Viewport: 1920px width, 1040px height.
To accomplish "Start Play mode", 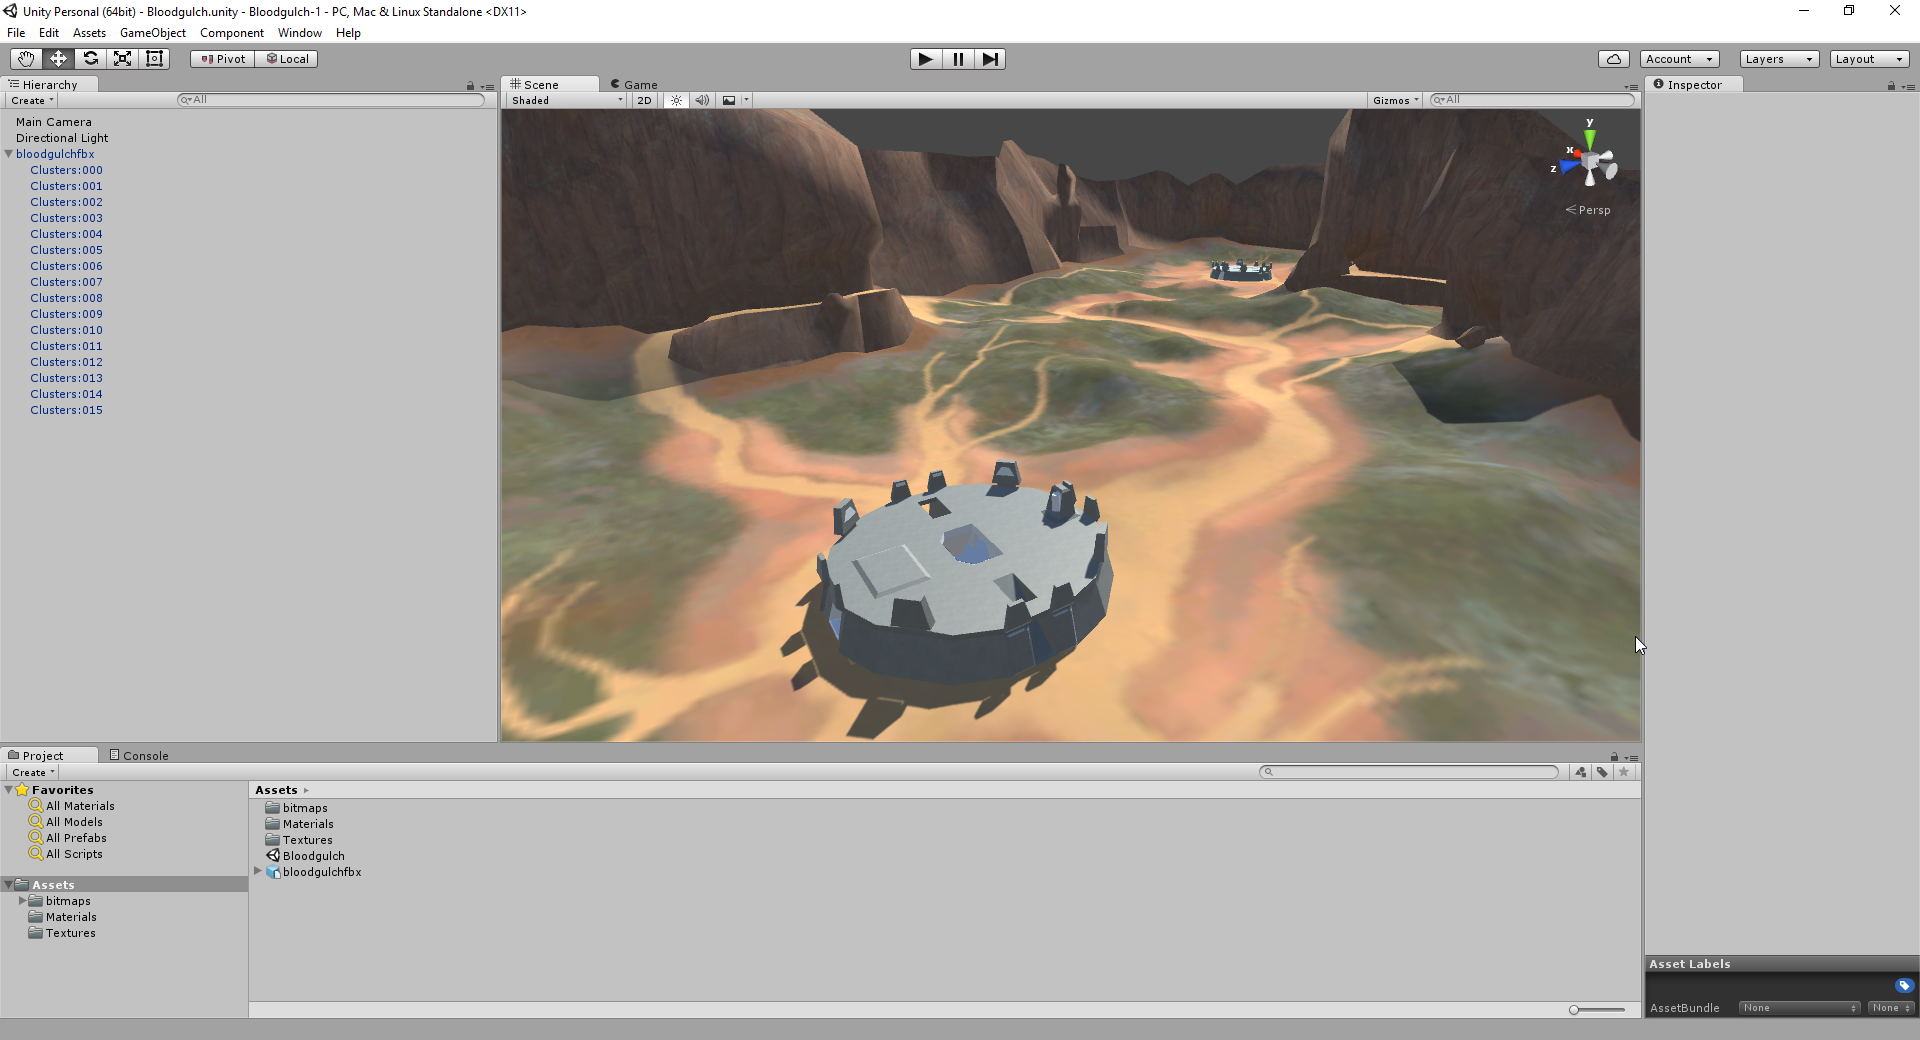I will pyautogui.click(x=925, y=59).
